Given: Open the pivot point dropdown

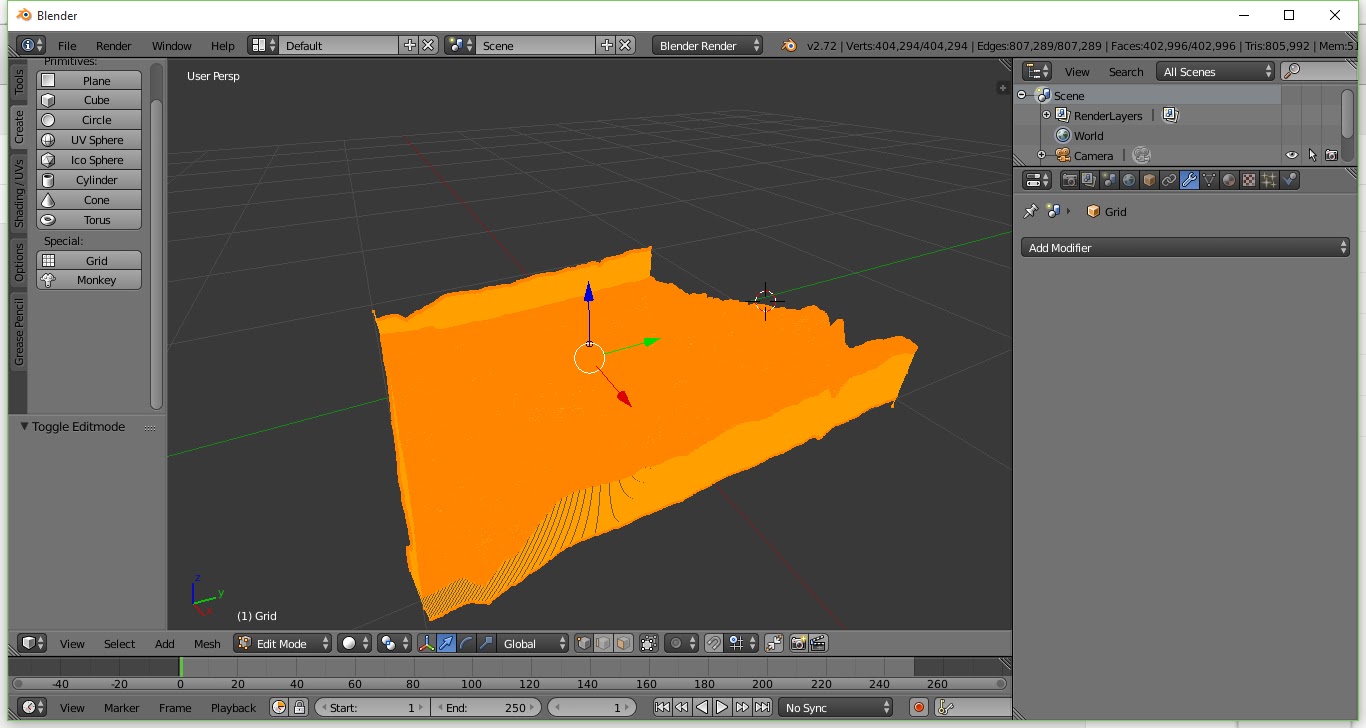Looking at the screenshot, I should tap(395, 643).
